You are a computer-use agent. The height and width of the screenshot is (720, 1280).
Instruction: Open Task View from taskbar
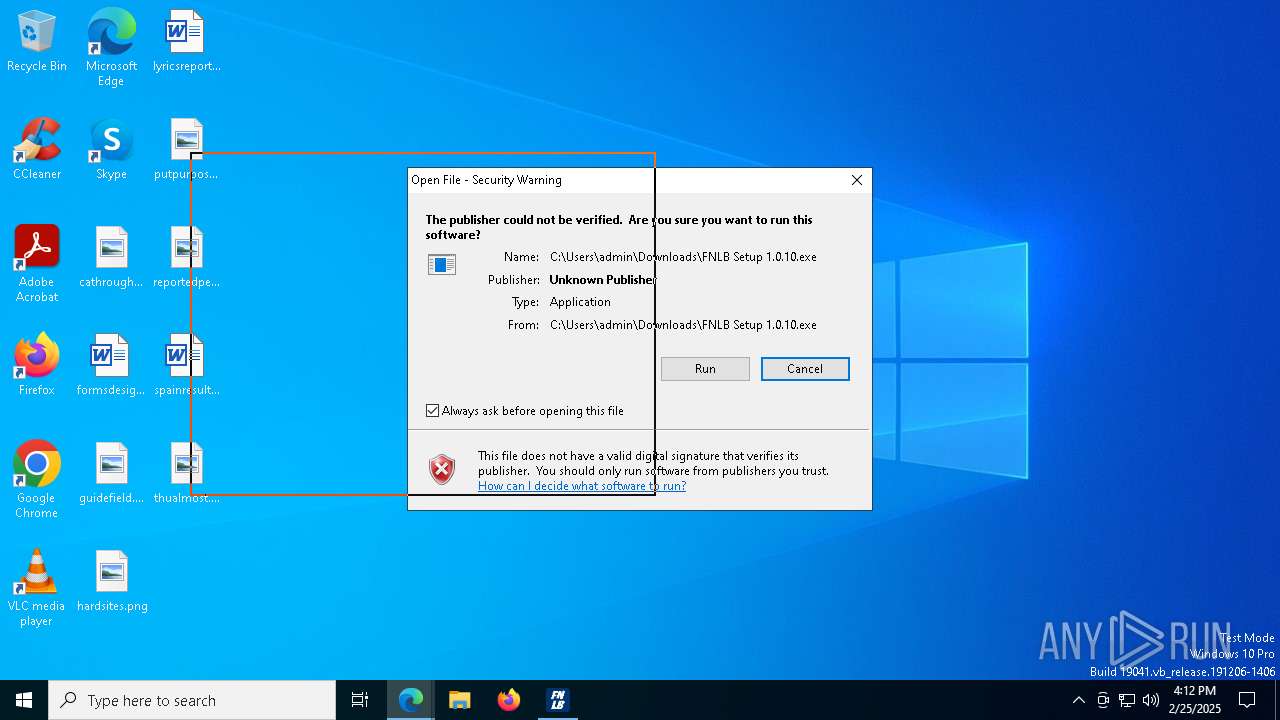tap(360, 700)
